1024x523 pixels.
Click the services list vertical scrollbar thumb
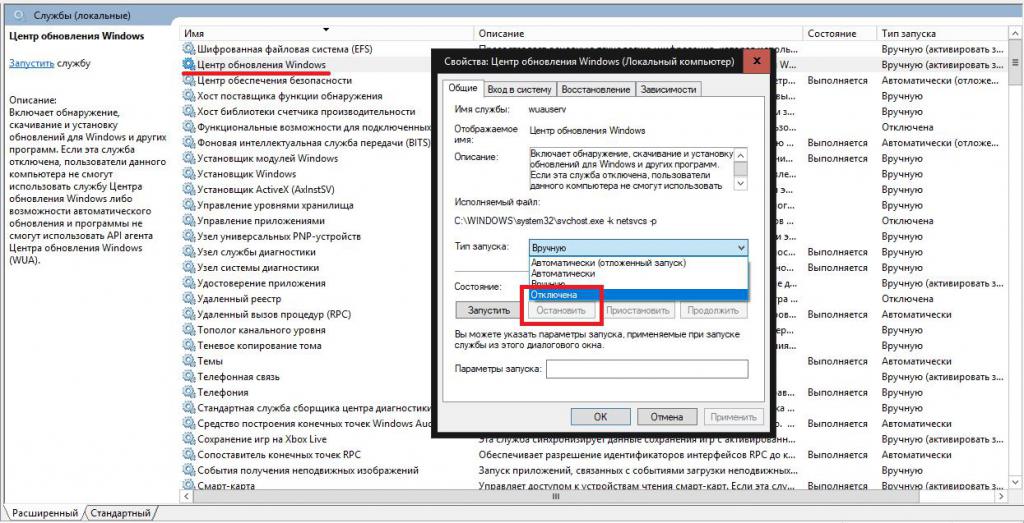(1015, 62)
